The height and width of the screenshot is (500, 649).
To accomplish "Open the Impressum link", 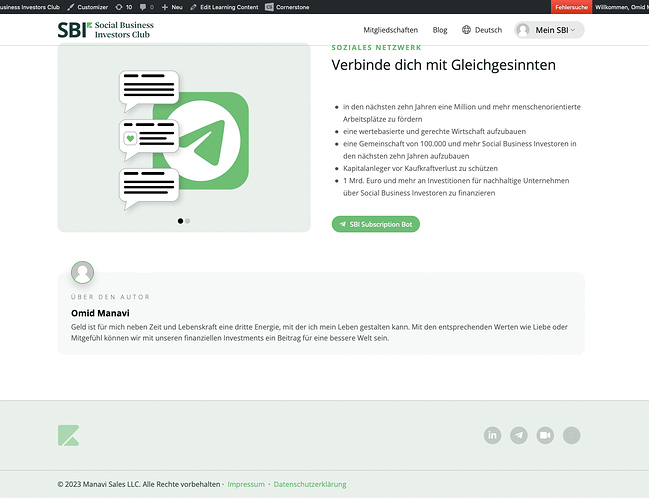I will (246, 484).
